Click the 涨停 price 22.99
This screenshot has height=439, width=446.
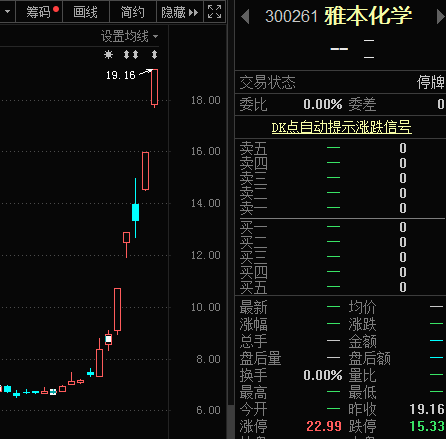coord(324,426)
